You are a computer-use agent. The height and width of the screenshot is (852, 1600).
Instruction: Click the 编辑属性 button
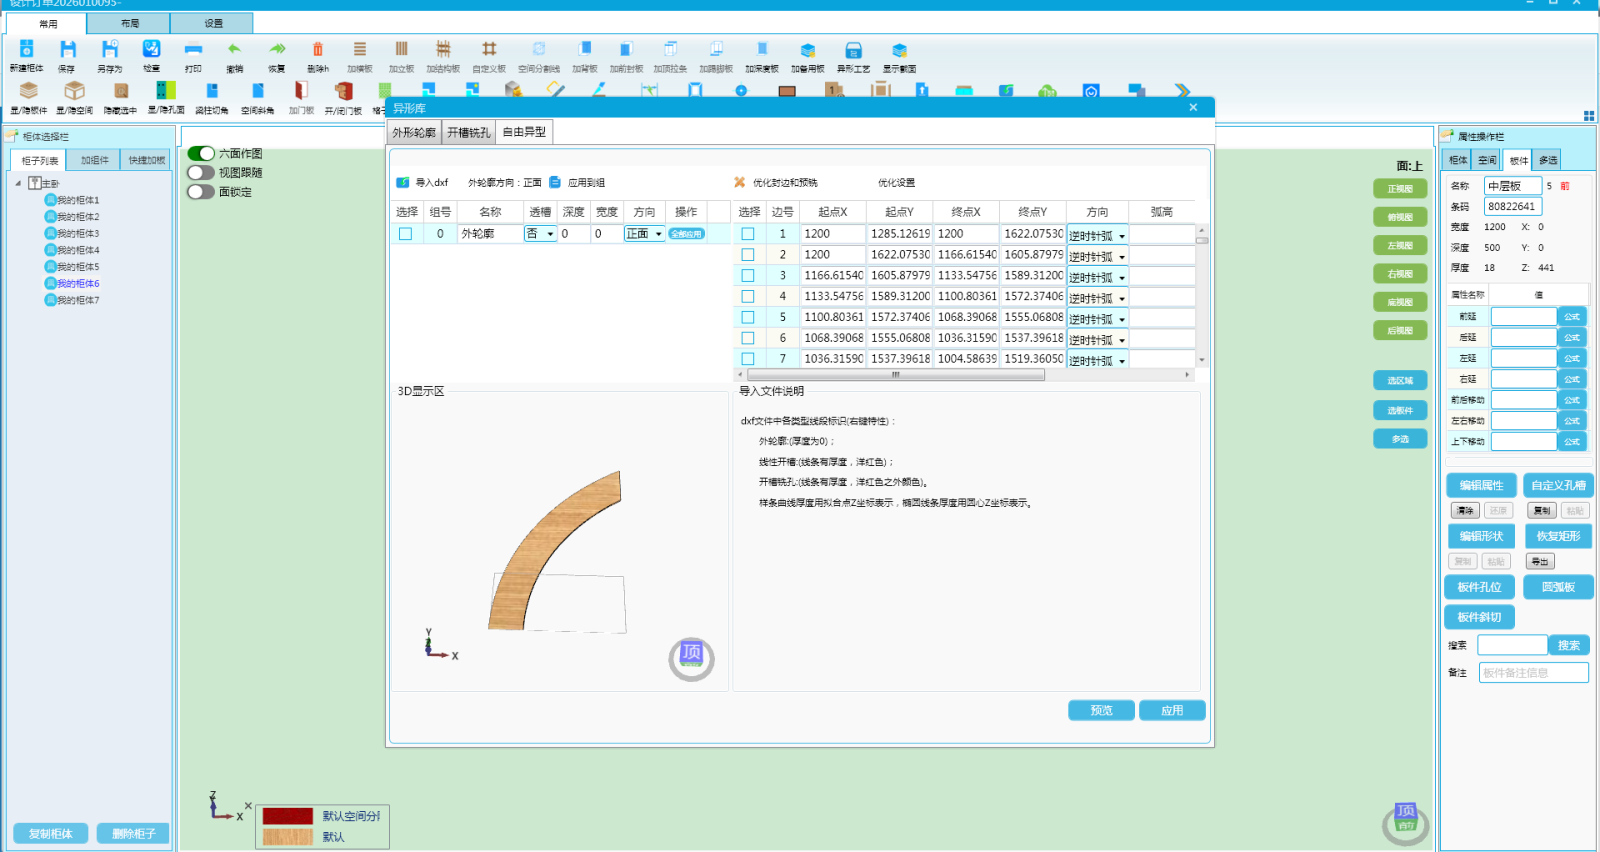(x=1481, y=485)
